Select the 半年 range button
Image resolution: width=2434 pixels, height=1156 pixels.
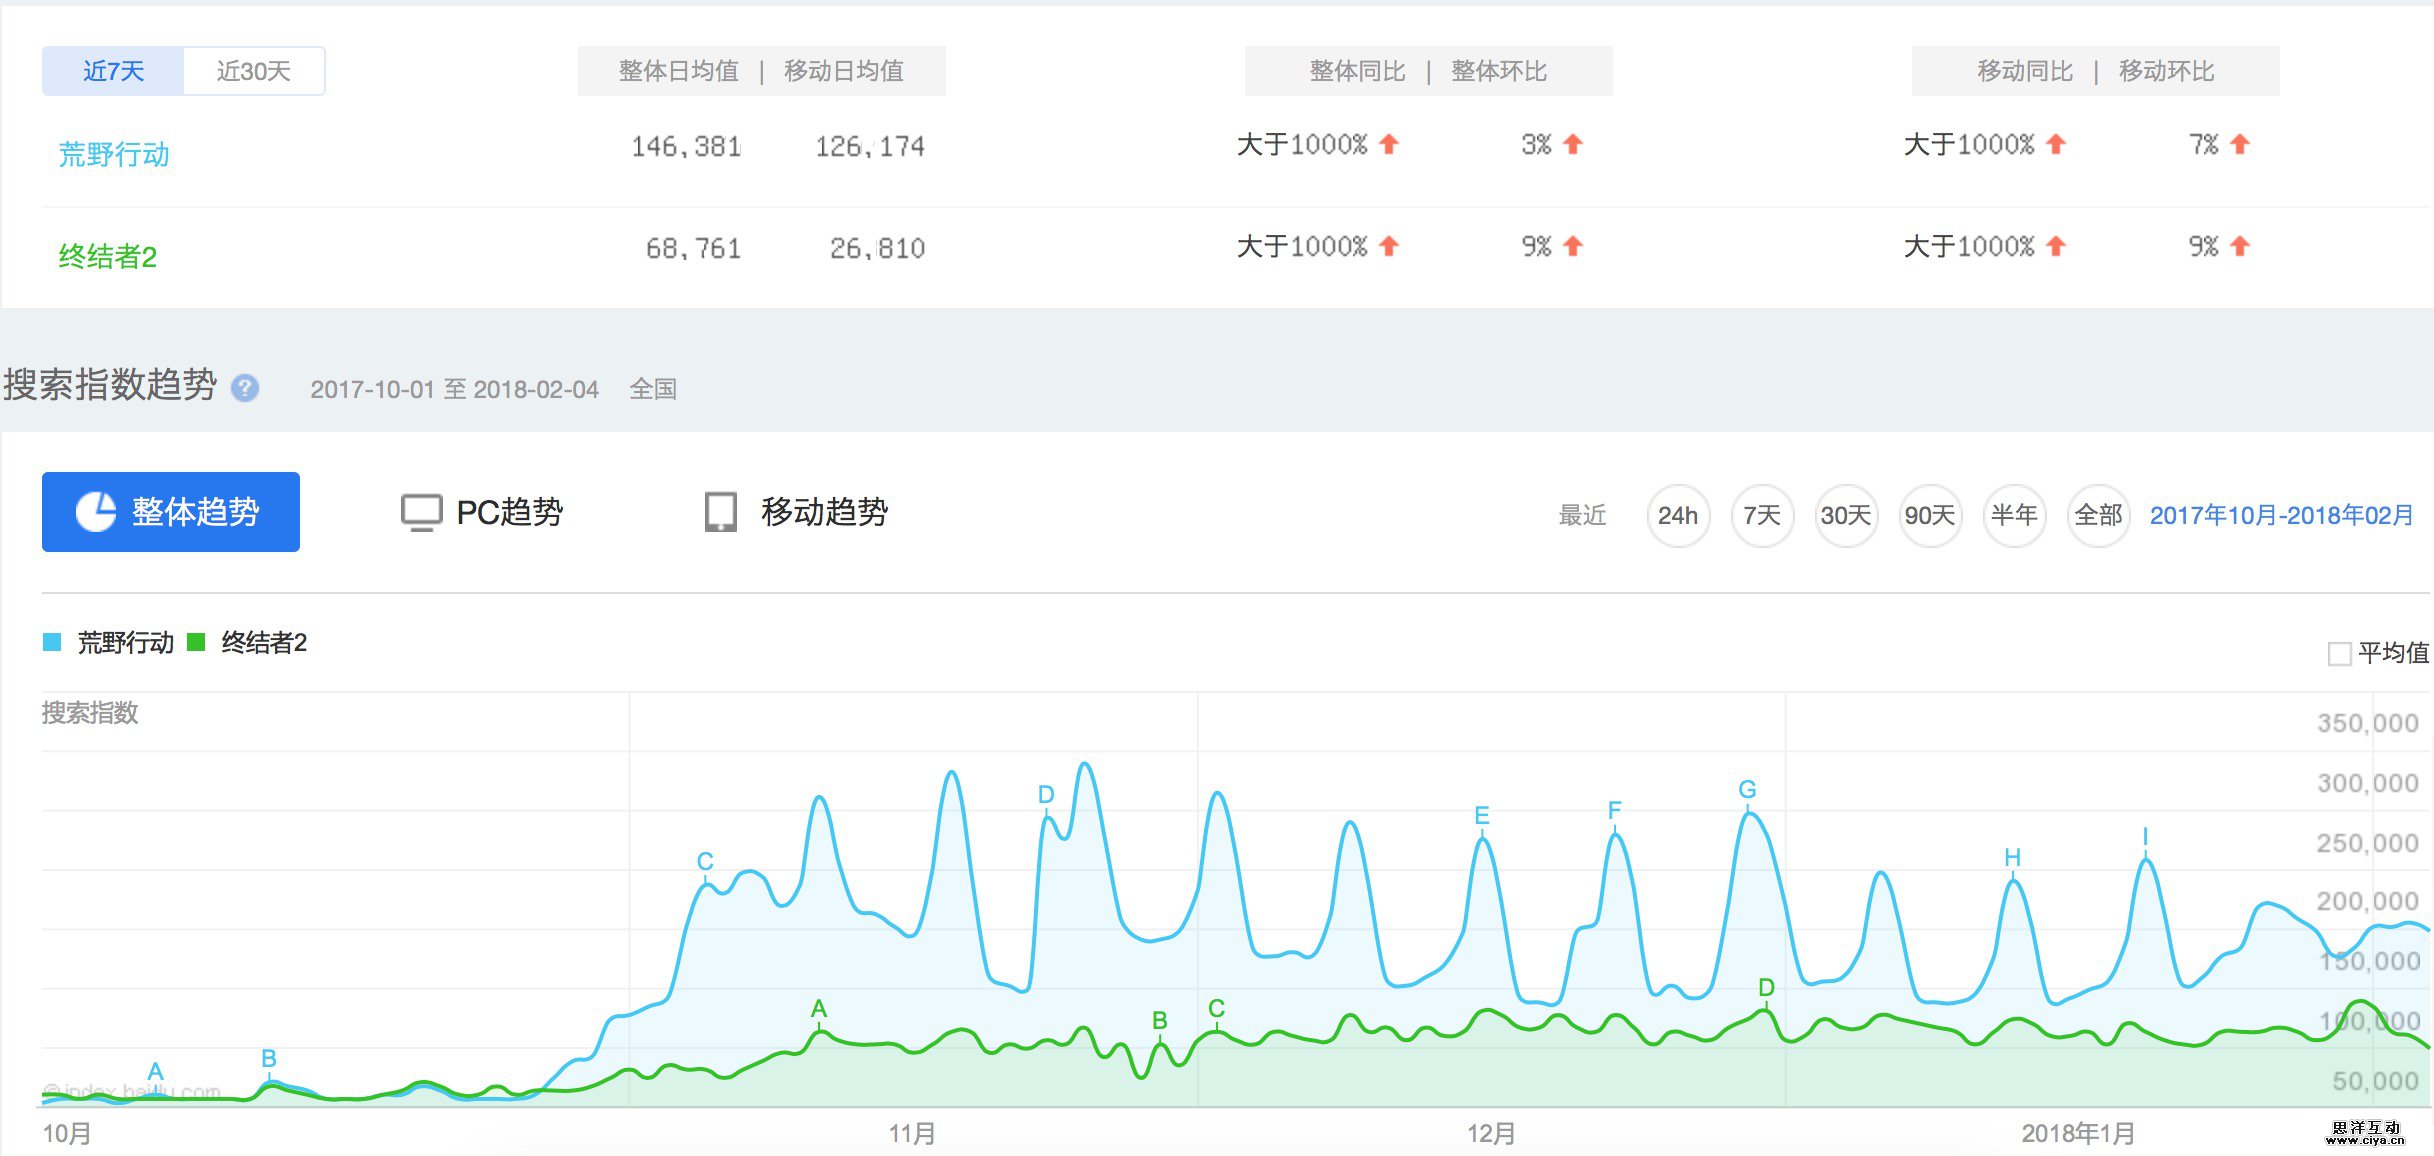(x=2013, y=516)
